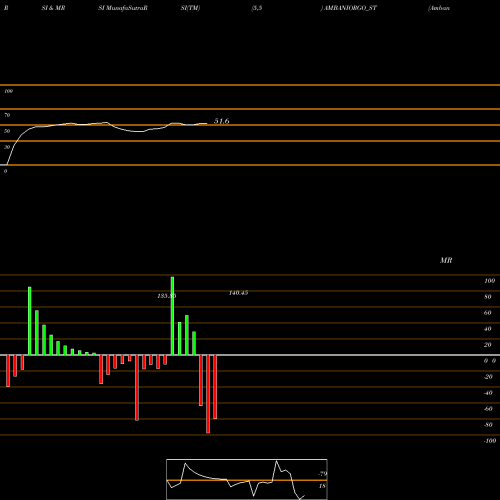This screenshot has height=500, width=500.
Task: Click the MR axis label 40
Action: [488, 329]
